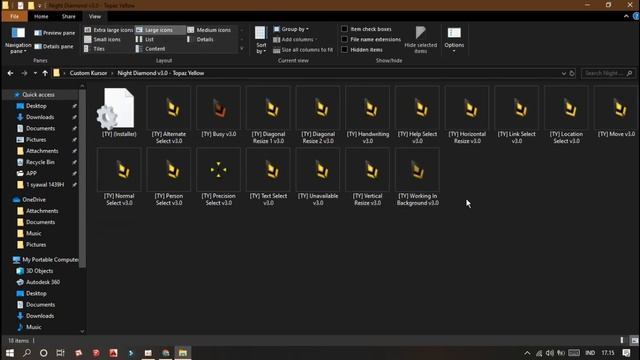This screenshot has width=640, height=360.
Task: Open recent locations dropdown arrow
Action: [x=35, y=73]
